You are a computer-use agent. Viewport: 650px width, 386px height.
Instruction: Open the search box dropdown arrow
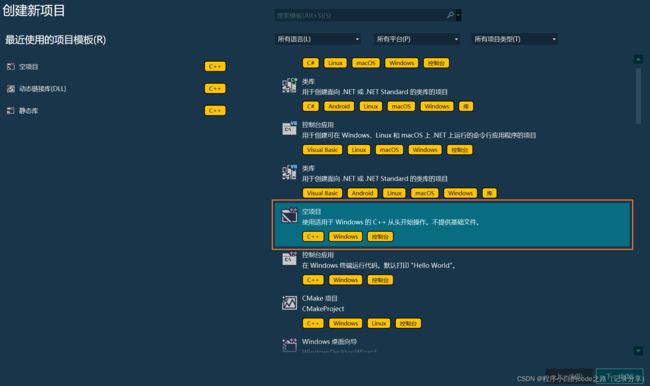pyautogui.click(x=458, y=15)
